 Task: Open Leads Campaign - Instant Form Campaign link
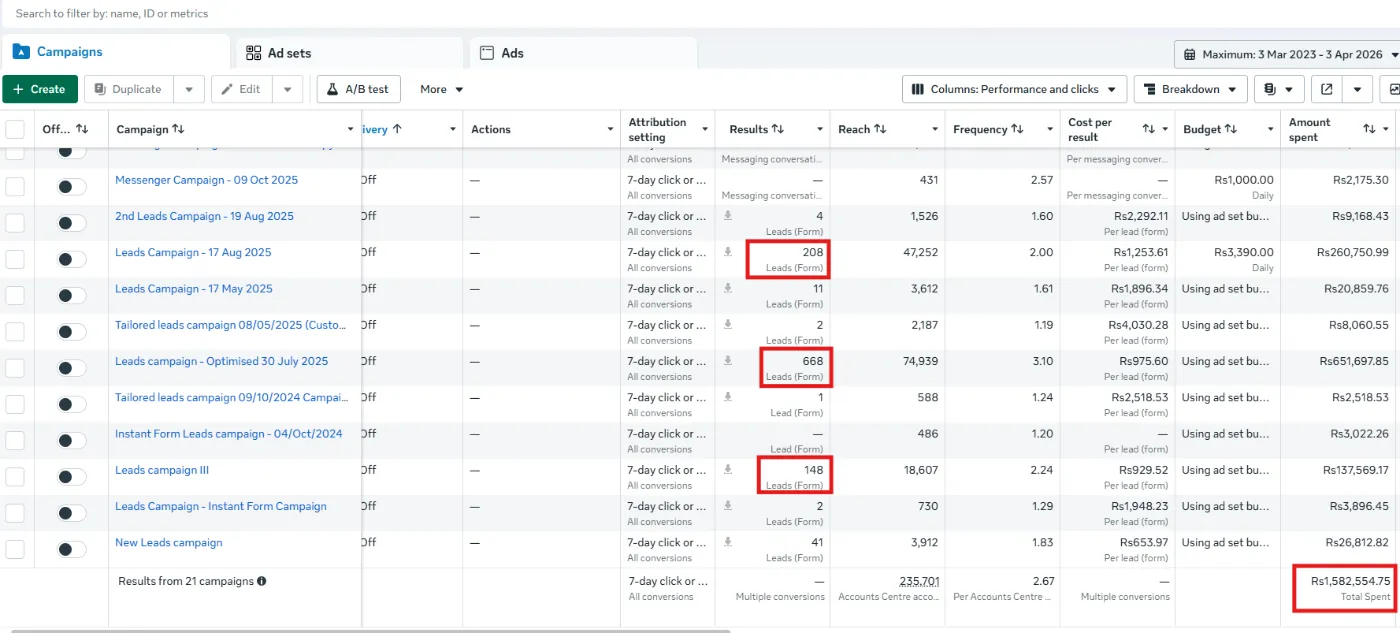coord(221,506)
